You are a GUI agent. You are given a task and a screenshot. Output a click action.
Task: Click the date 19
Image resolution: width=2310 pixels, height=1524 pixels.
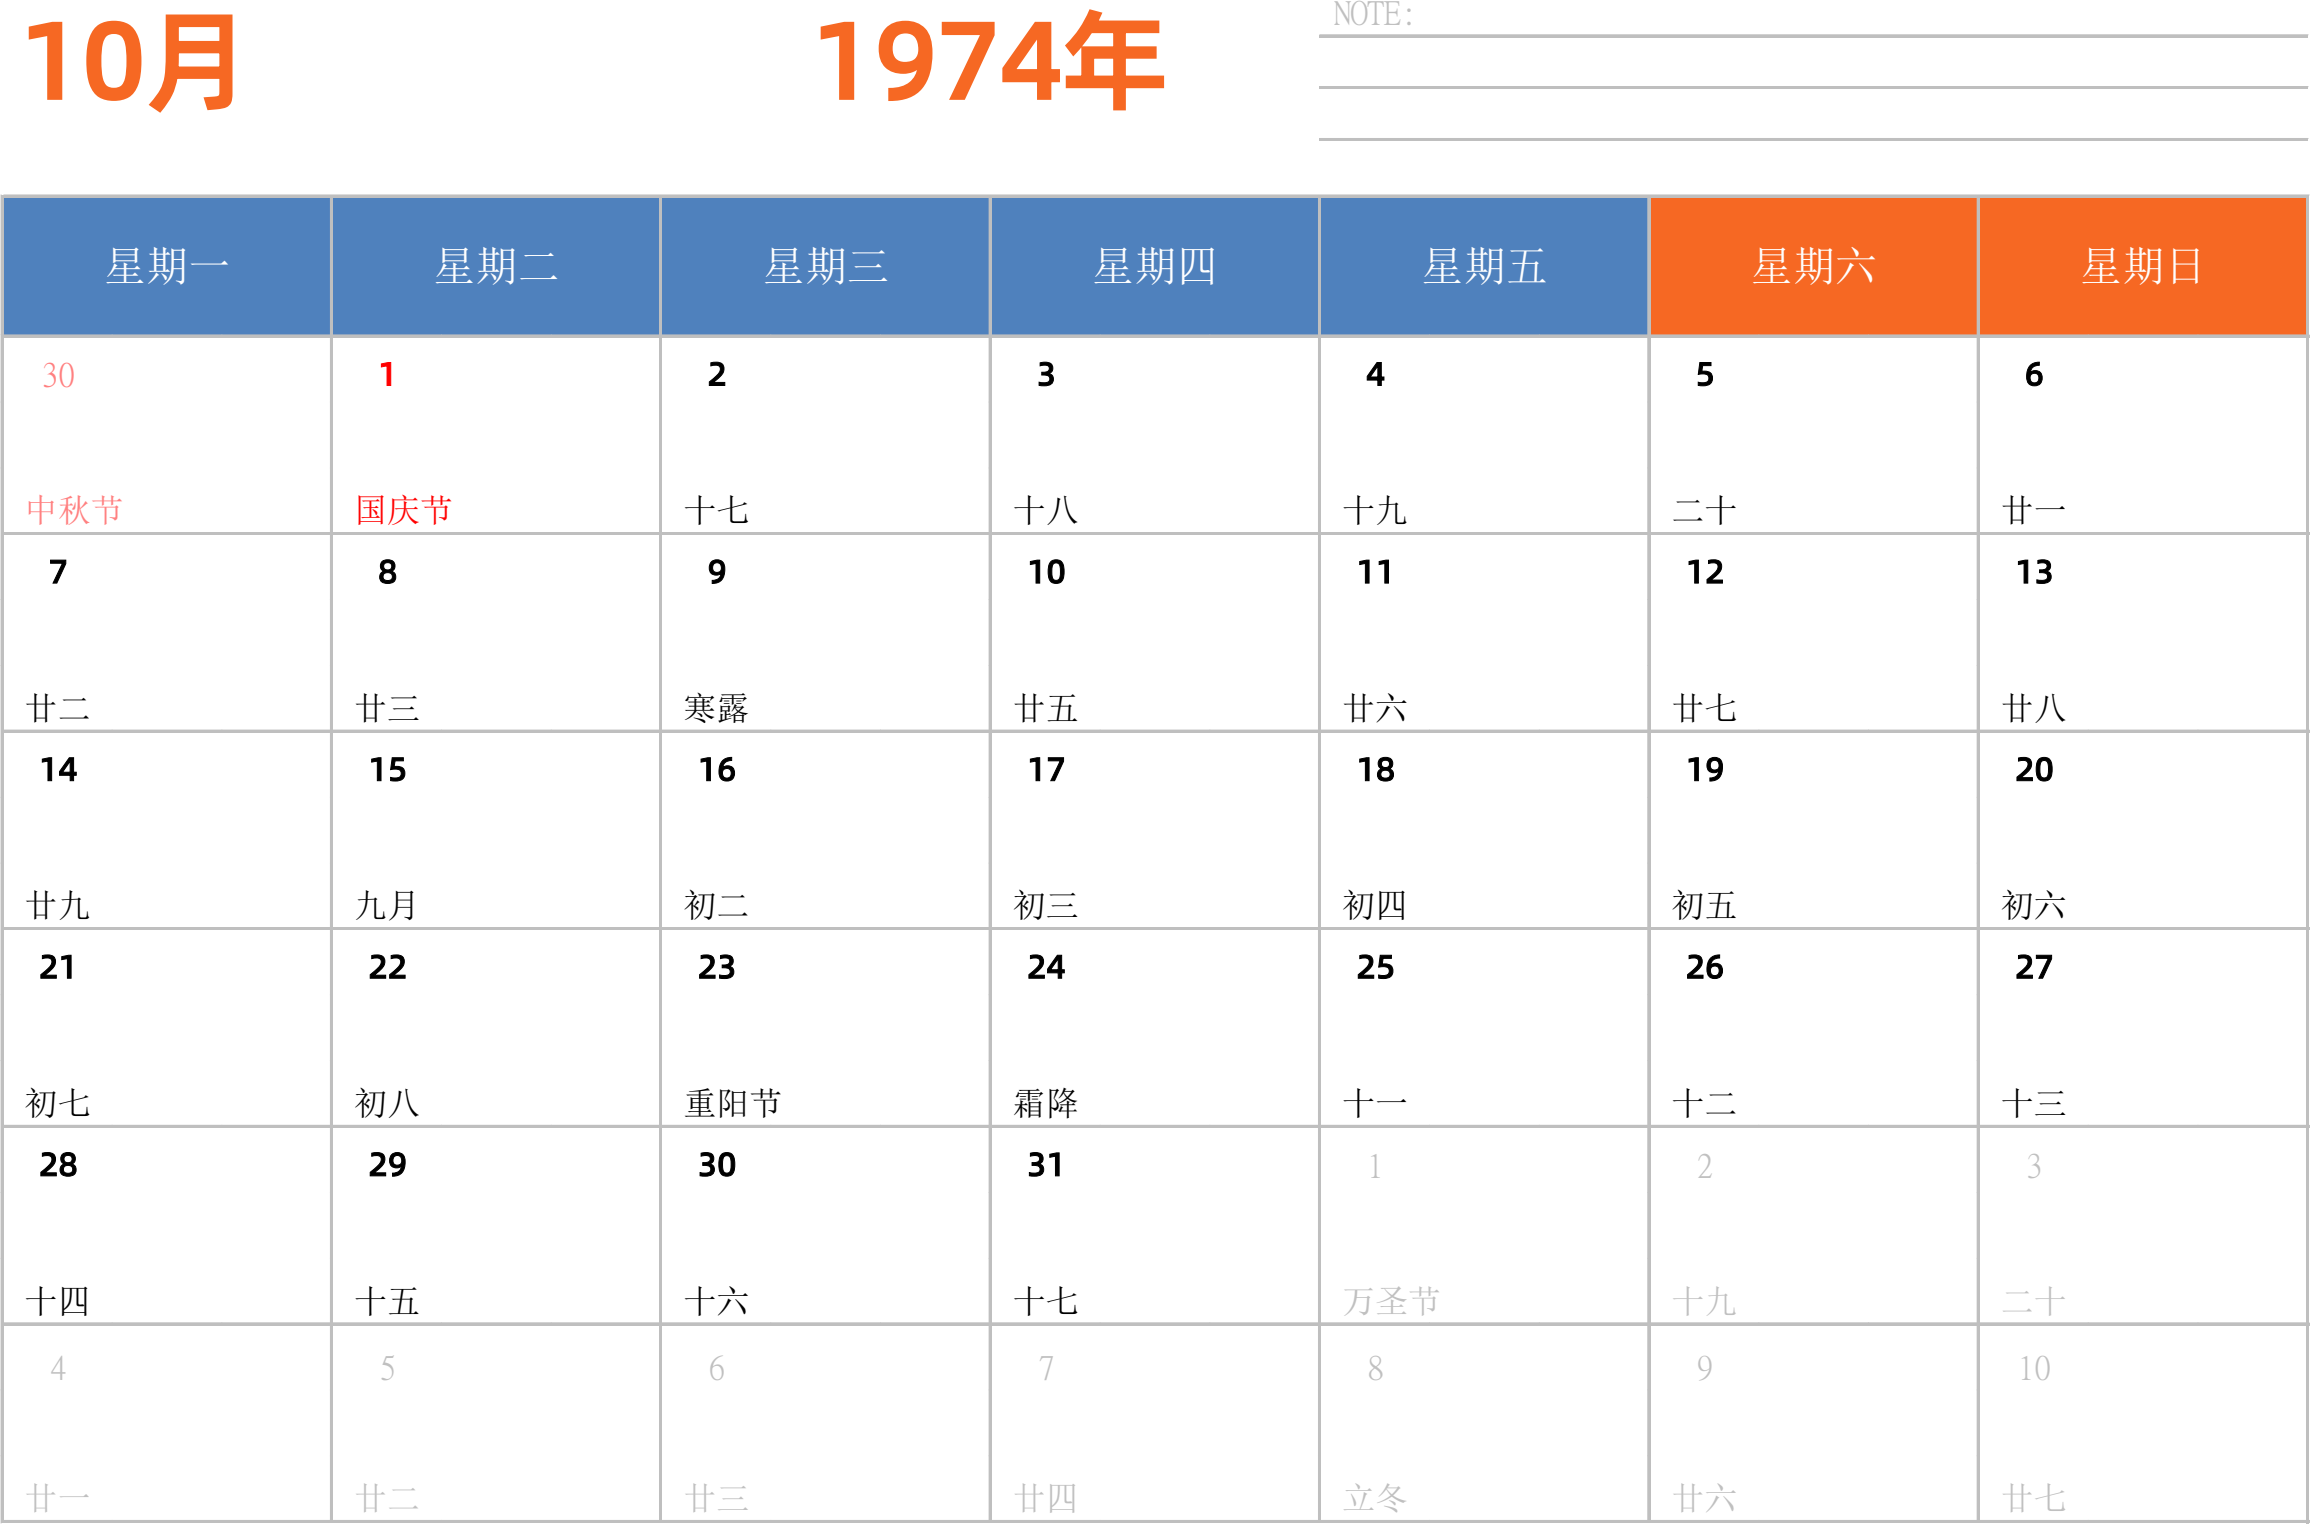pyautogui.click(x=1705, y=769)
